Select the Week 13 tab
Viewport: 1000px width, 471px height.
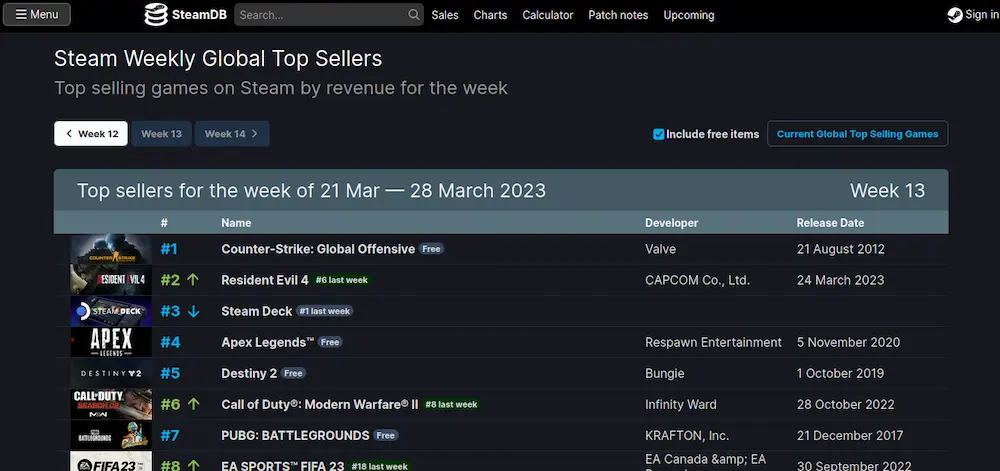(x=161, y=134)
